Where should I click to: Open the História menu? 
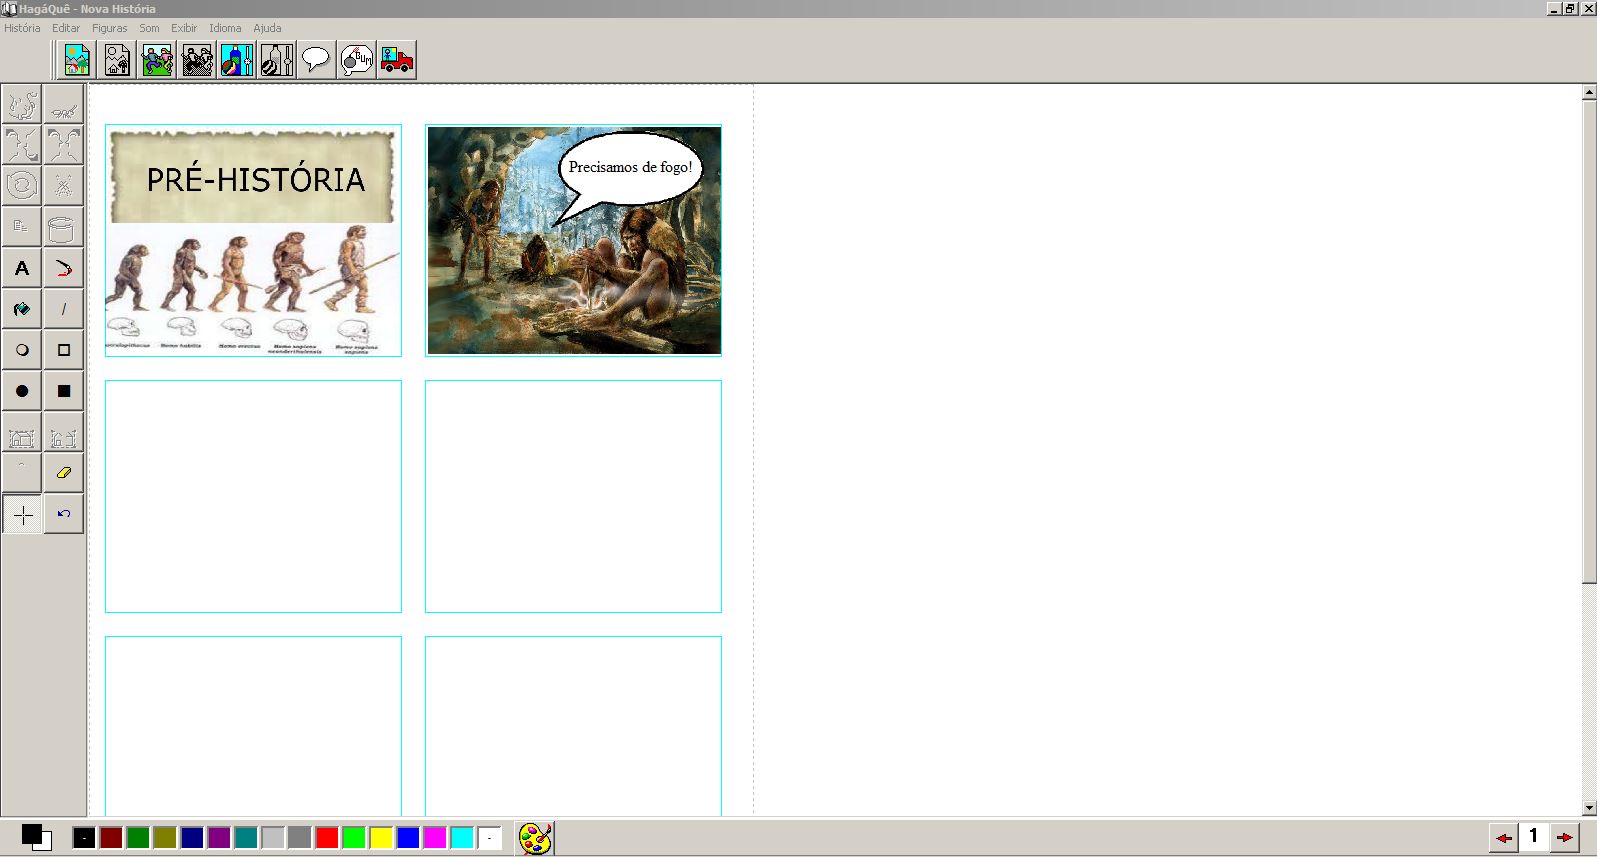pos(22,28)
